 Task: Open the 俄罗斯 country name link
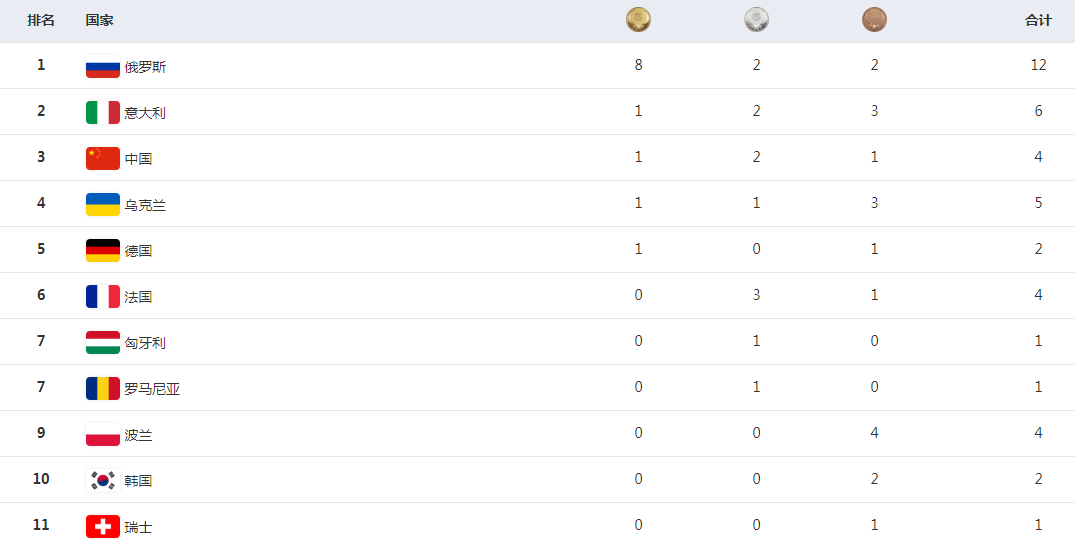145,67
